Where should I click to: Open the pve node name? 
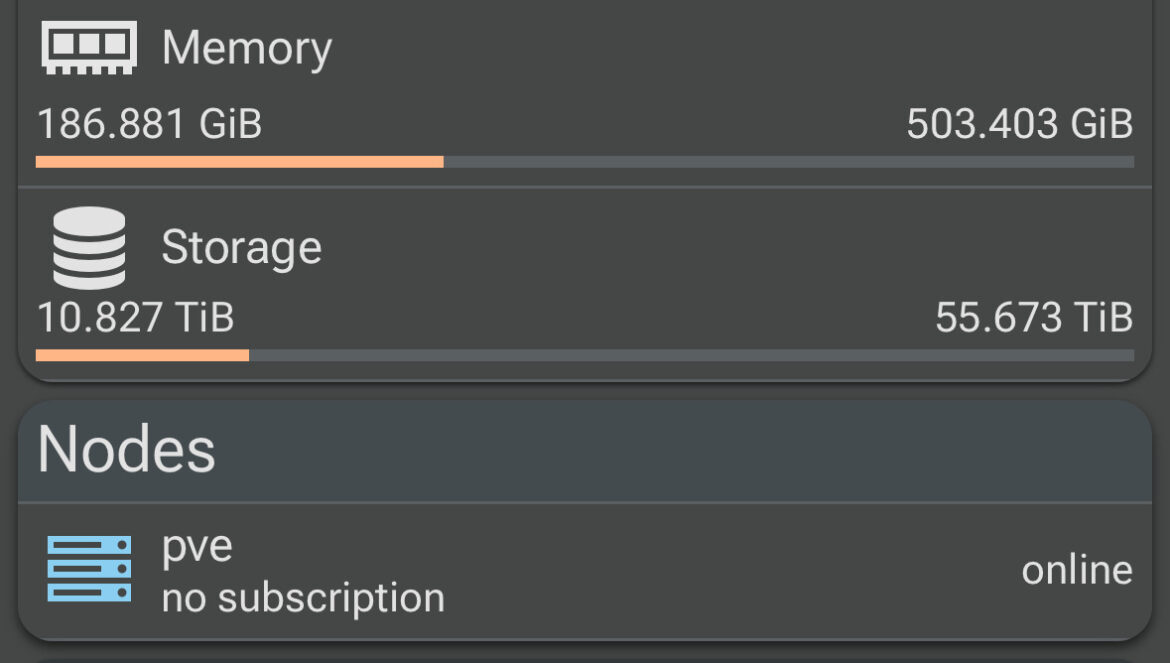[197, 546]
